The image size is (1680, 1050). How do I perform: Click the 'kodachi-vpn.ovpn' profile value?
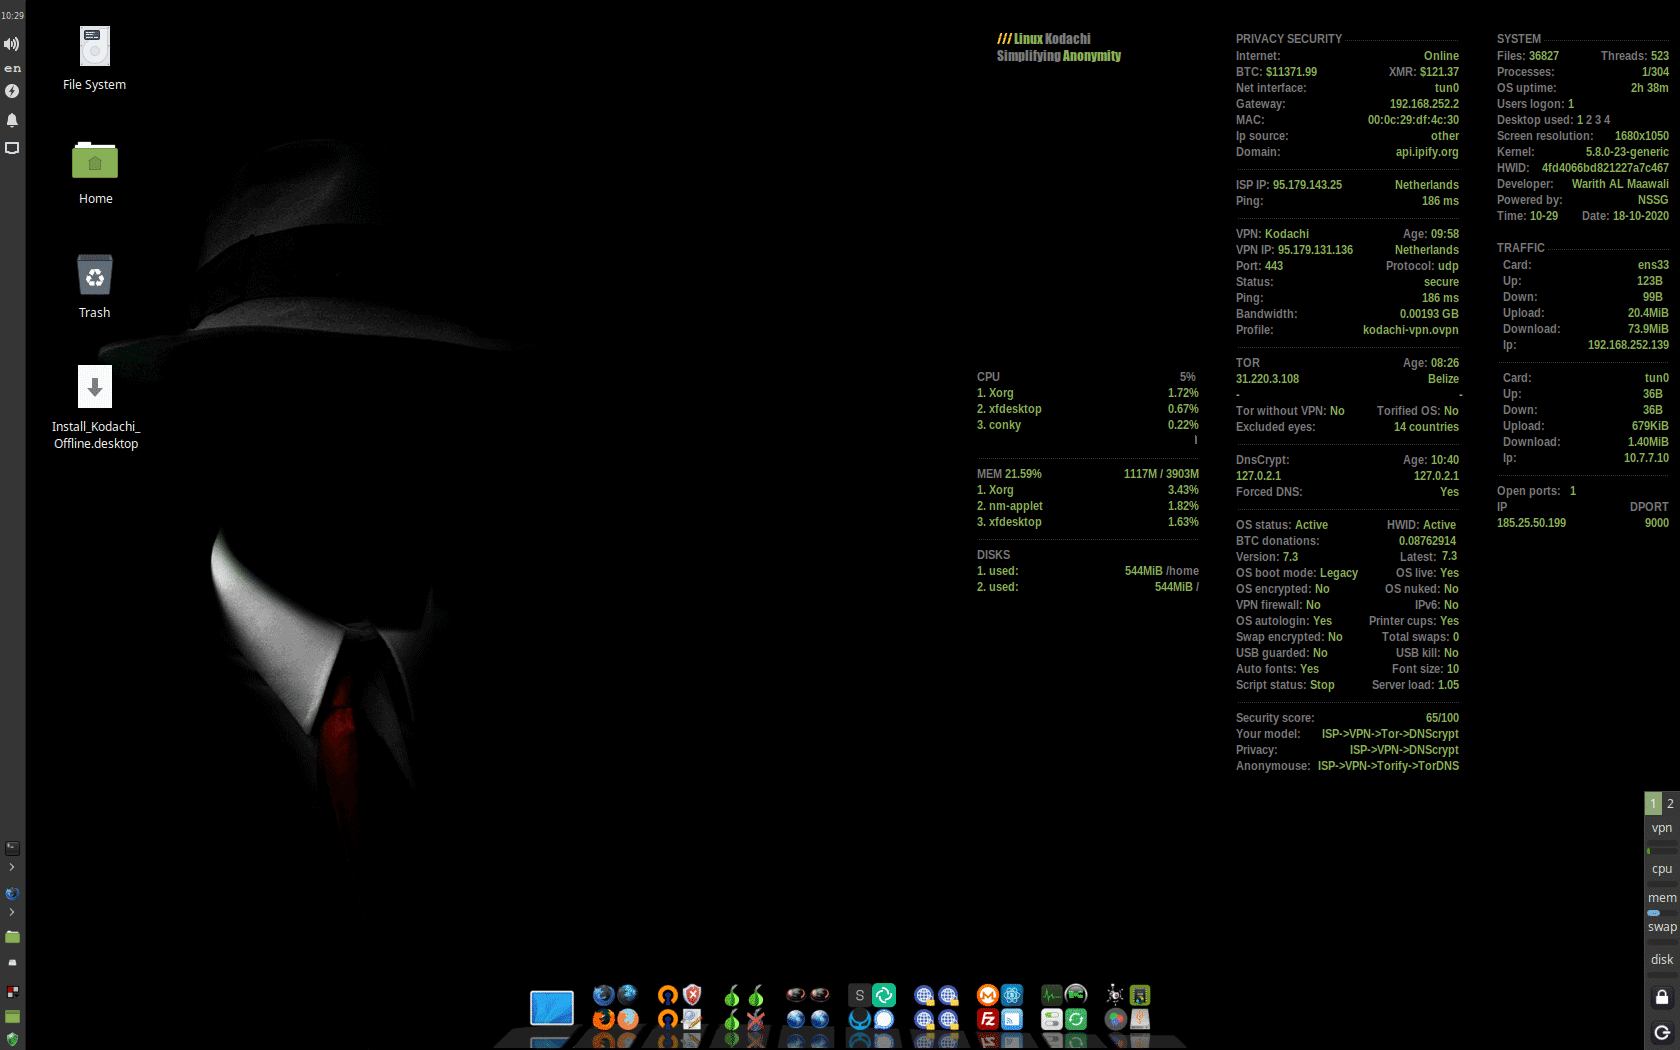tap(1411, 330)
